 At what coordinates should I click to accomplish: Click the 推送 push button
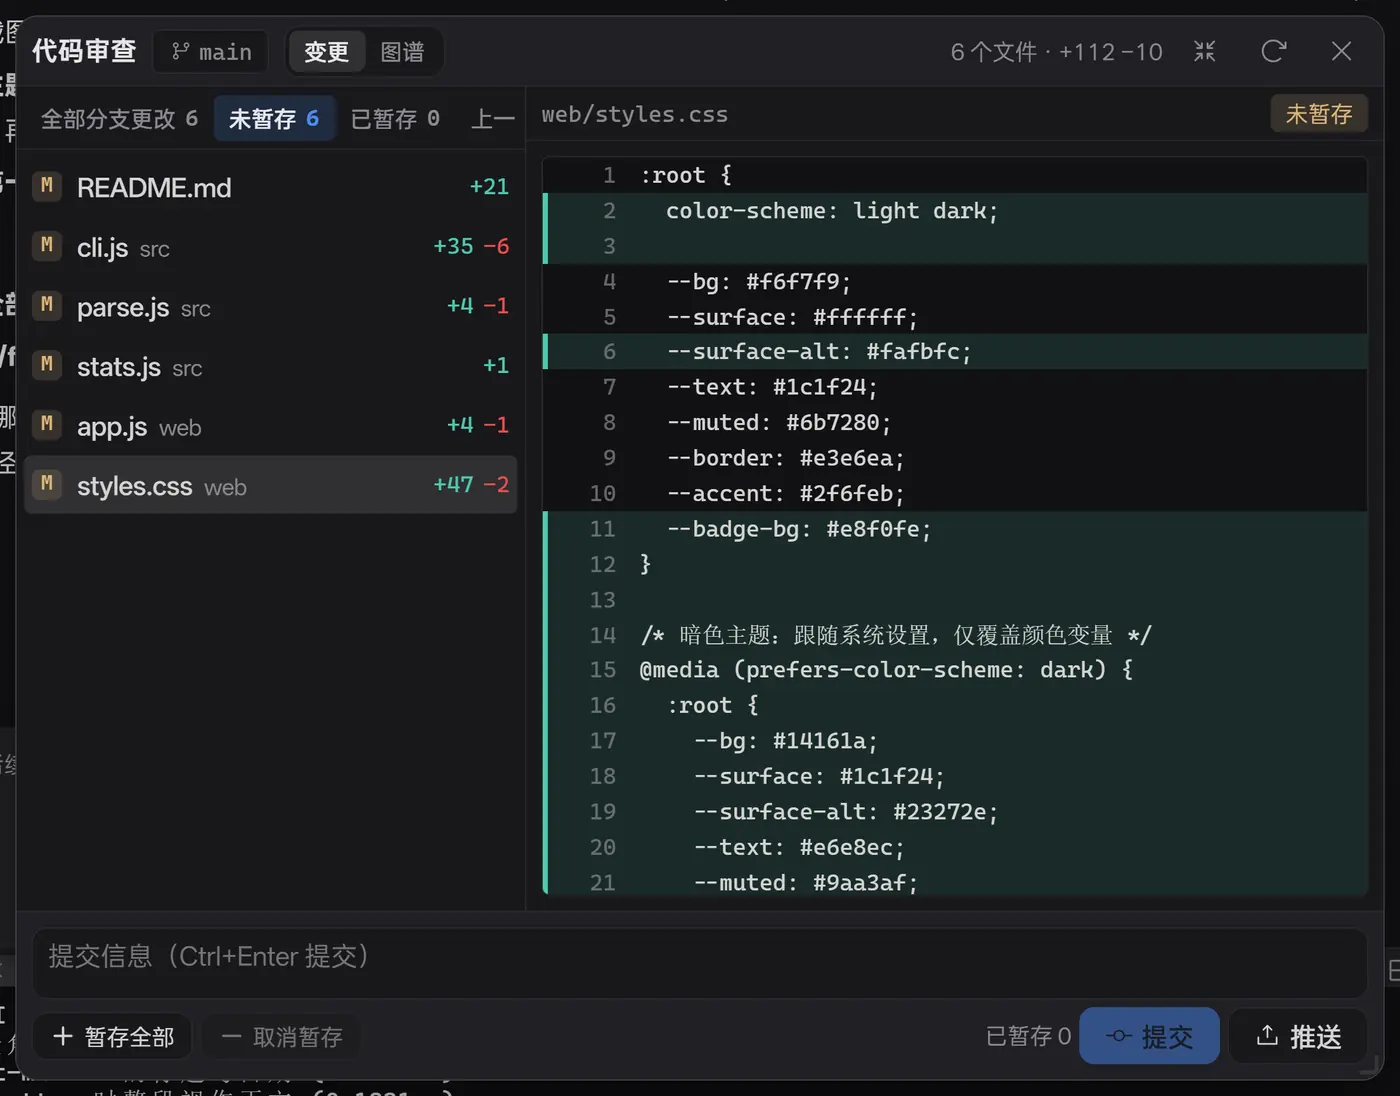click(x=1299, y=1036)
